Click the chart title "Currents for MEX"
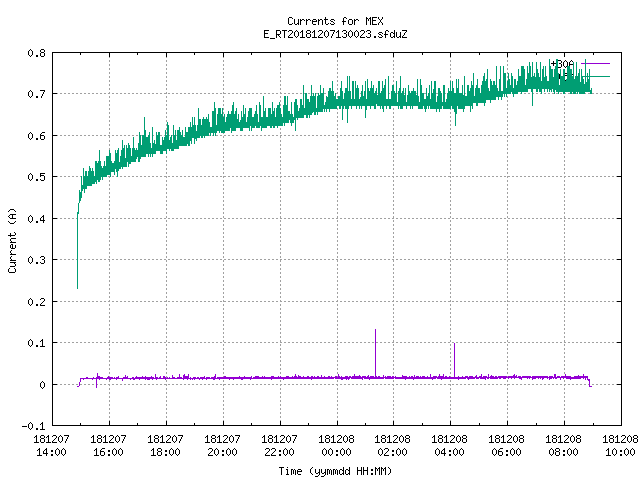This screenshot has height=480, width=640. tap(335, 21)
